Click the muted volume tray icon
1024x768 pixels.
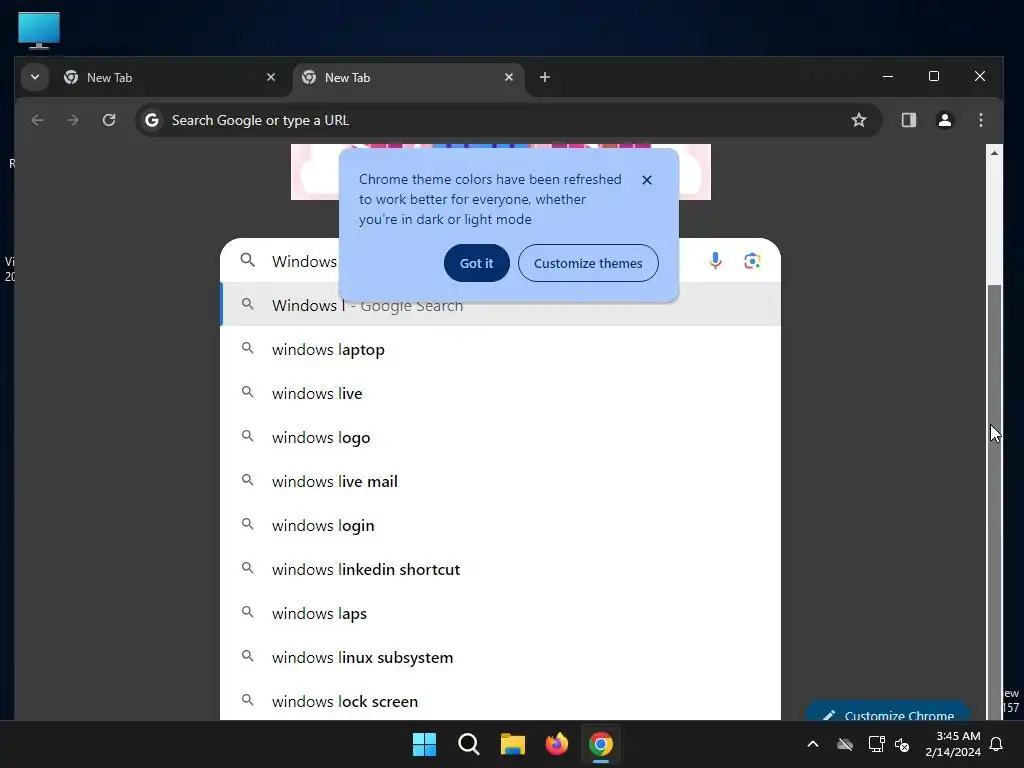[903, 744]
